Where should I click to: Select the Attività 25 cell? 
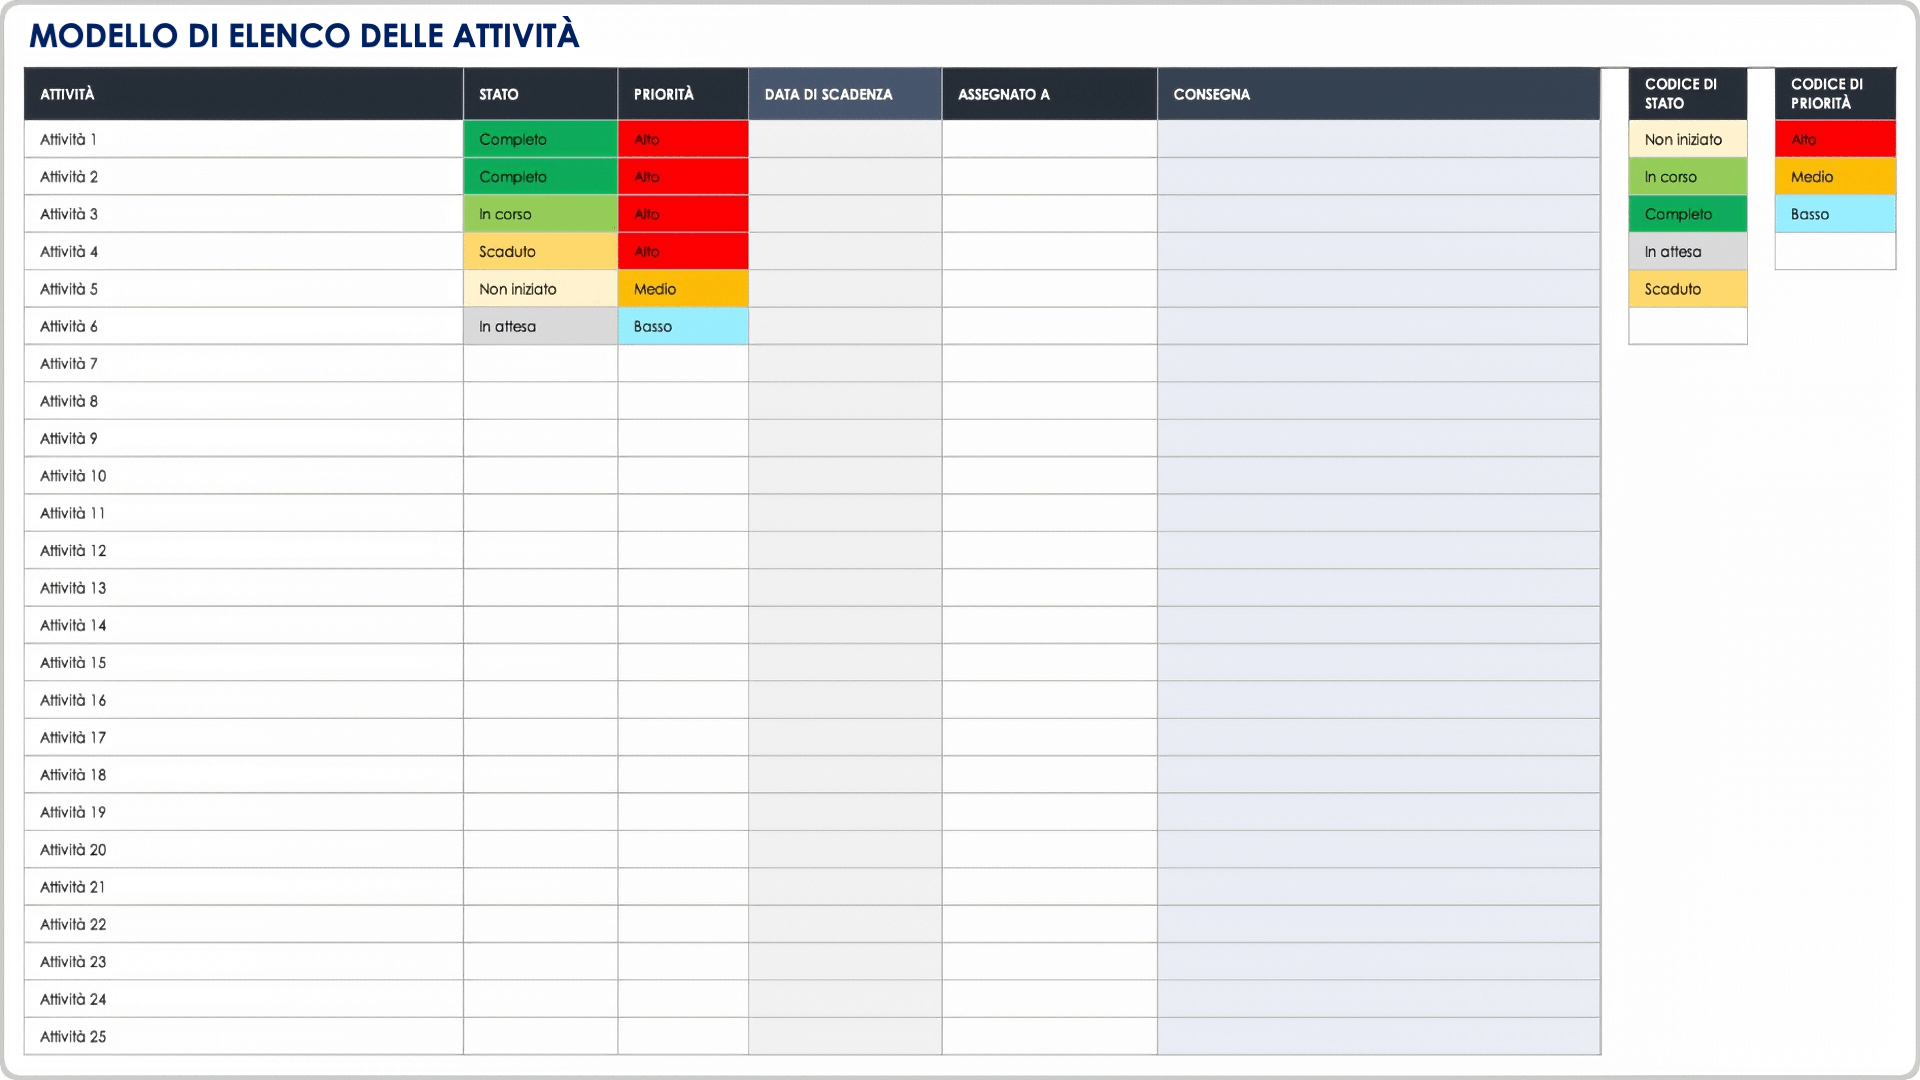tap(243, 1037)
